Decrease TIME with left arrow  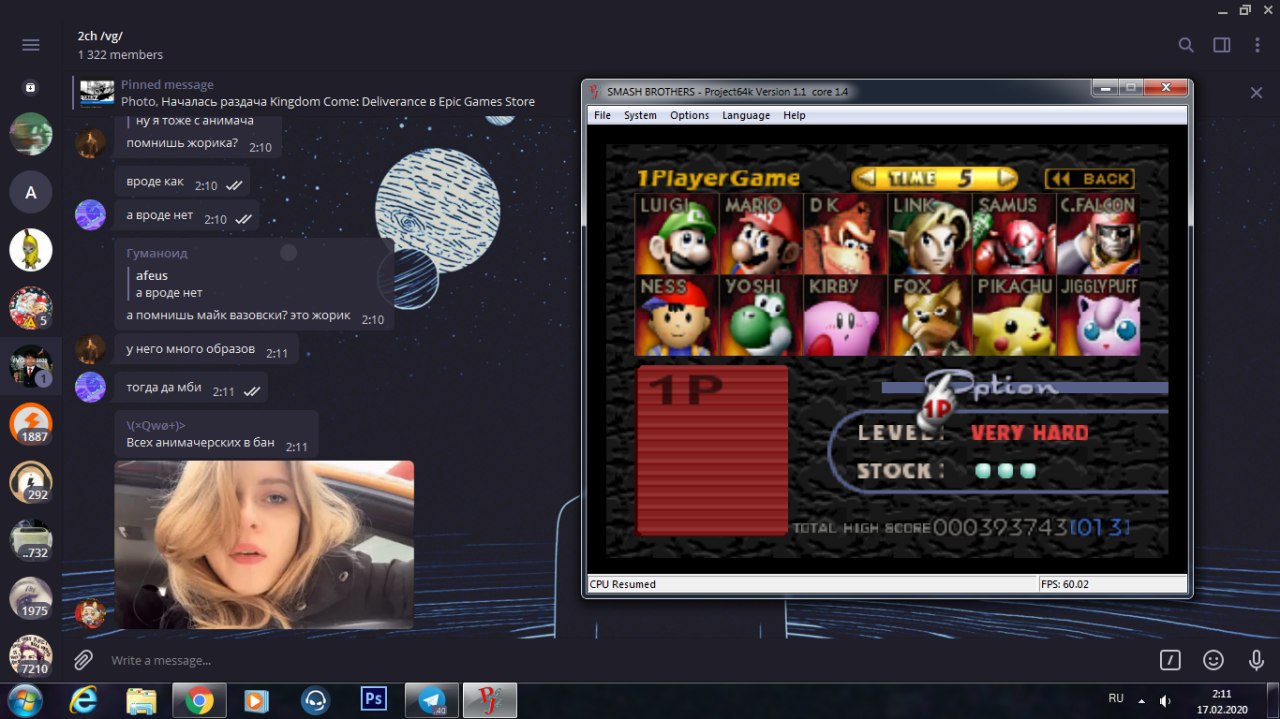pyautogui.click(x=867, y=178)
